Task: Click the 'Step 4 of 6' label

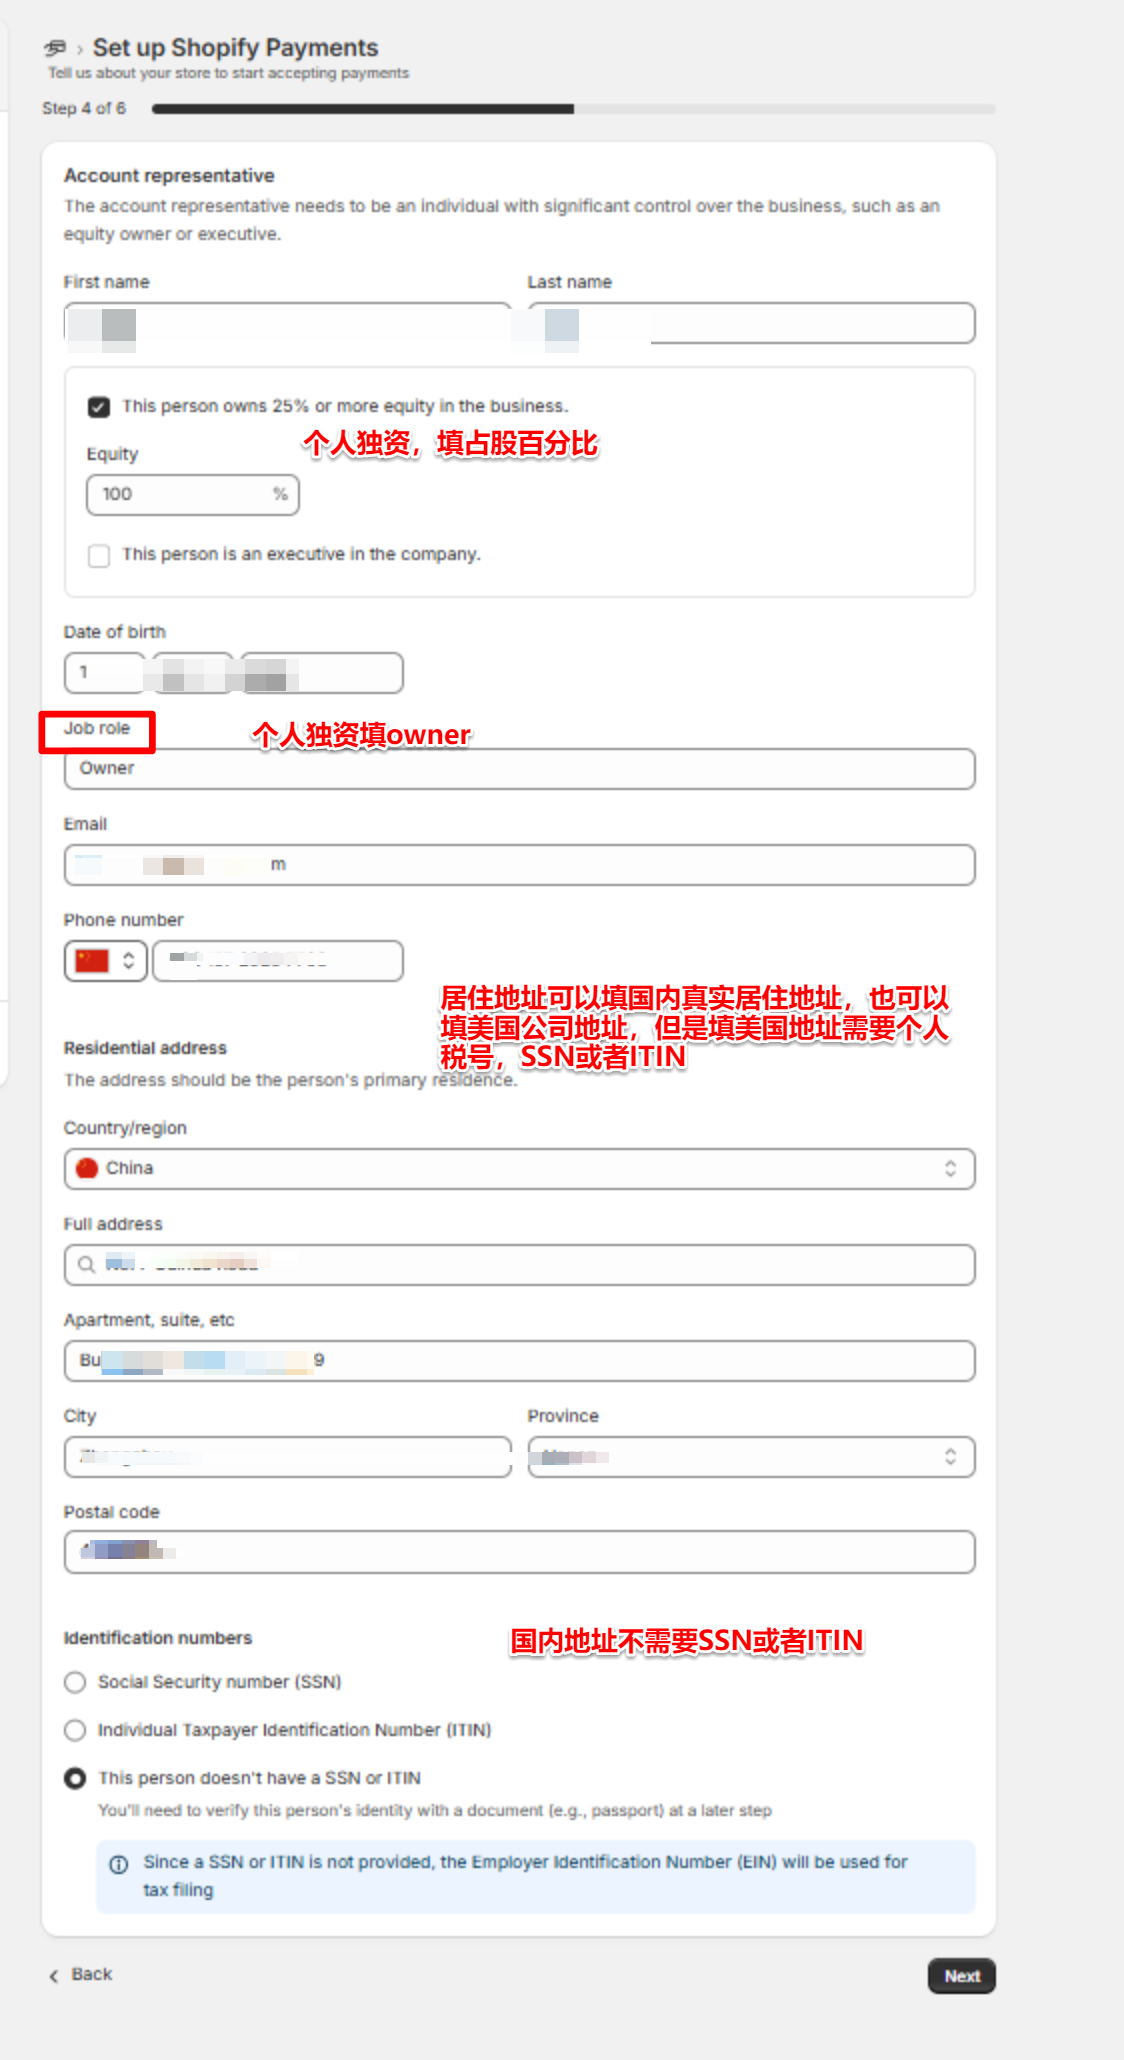Action: coord(84,109)
